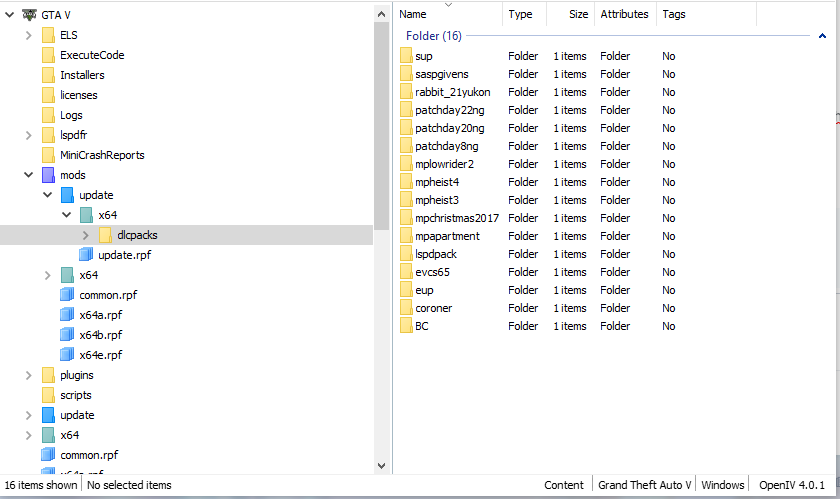Select scripts folder in tree
Viewport: 840px width, 499px height.
click(76, 395)
